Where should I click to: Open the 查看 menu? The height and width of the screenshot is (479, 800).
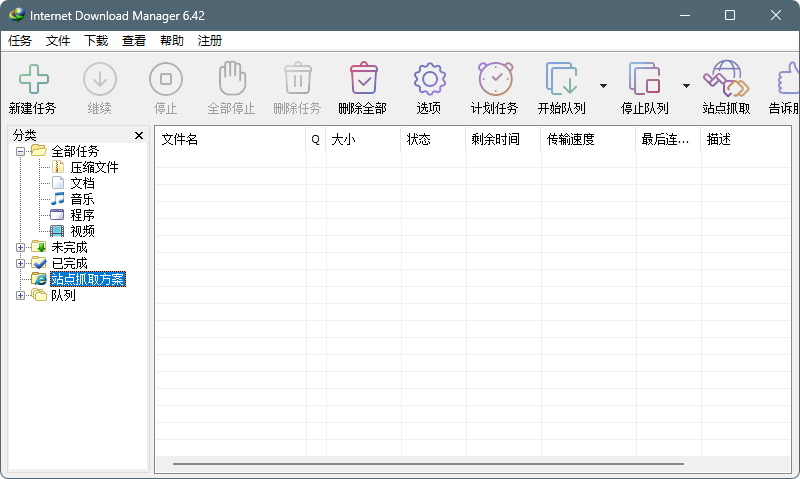pyautogui.click(x=134, y=41)
